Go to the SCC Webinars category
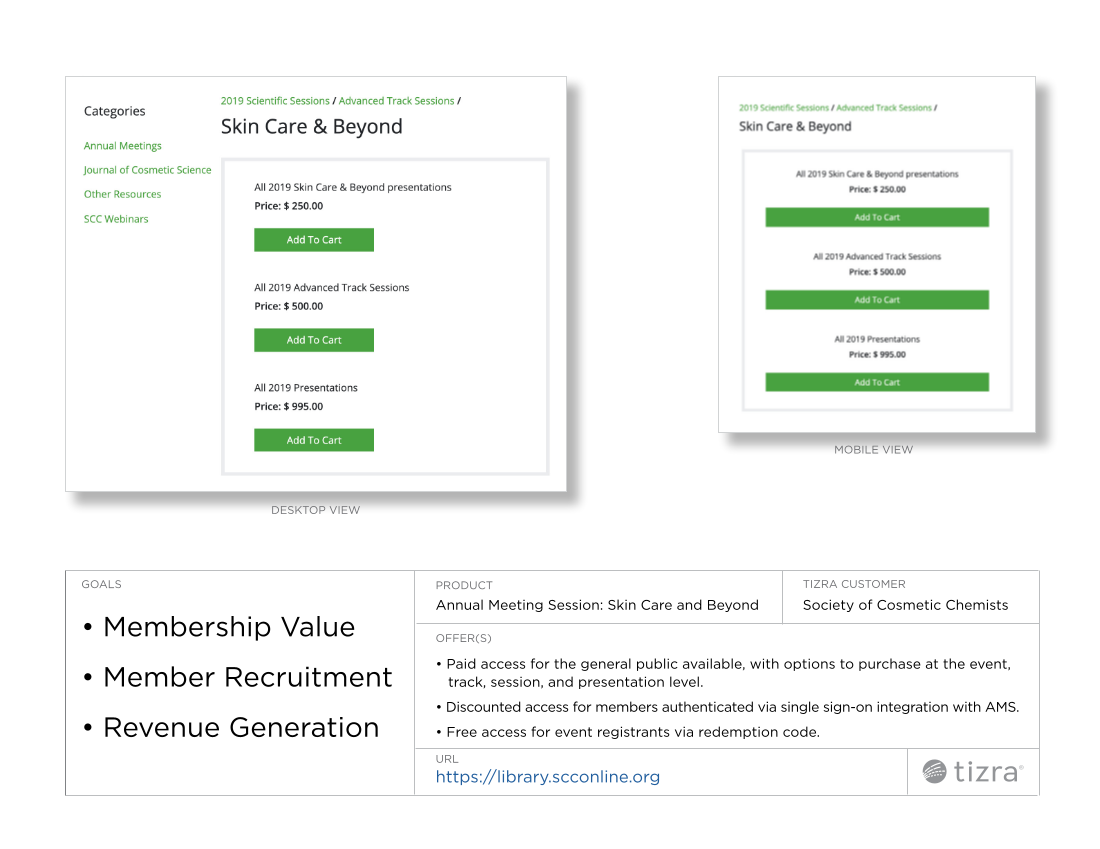Image resolution: width=1100 pixels, height=849 pixels. (x=116, y=219)
